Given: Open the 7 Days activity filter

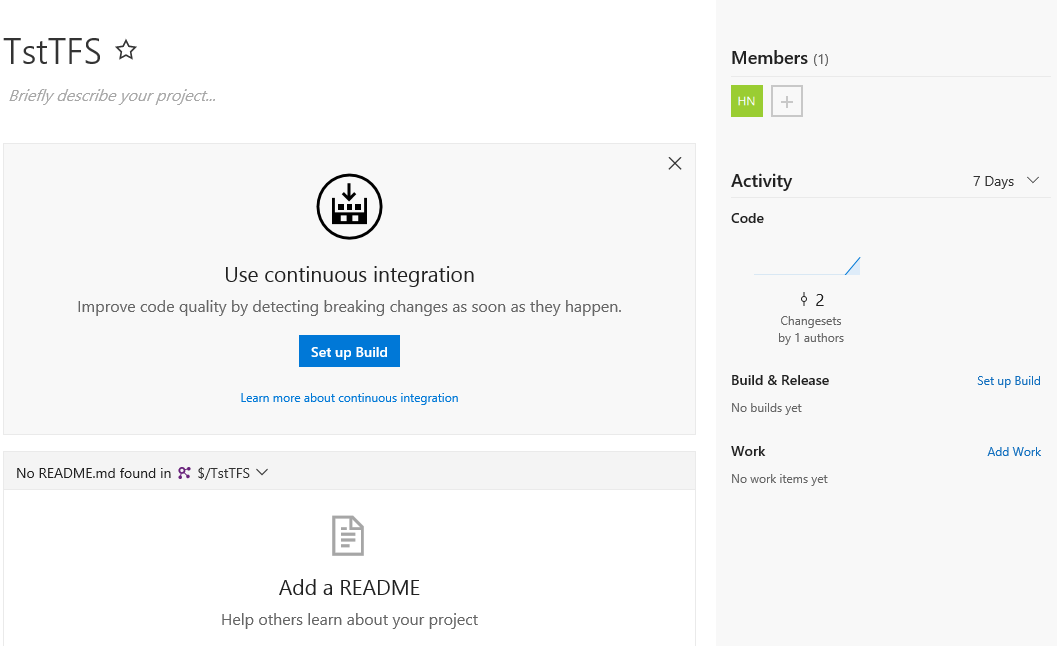Looking at the screenshot, I should point(1006,181).
